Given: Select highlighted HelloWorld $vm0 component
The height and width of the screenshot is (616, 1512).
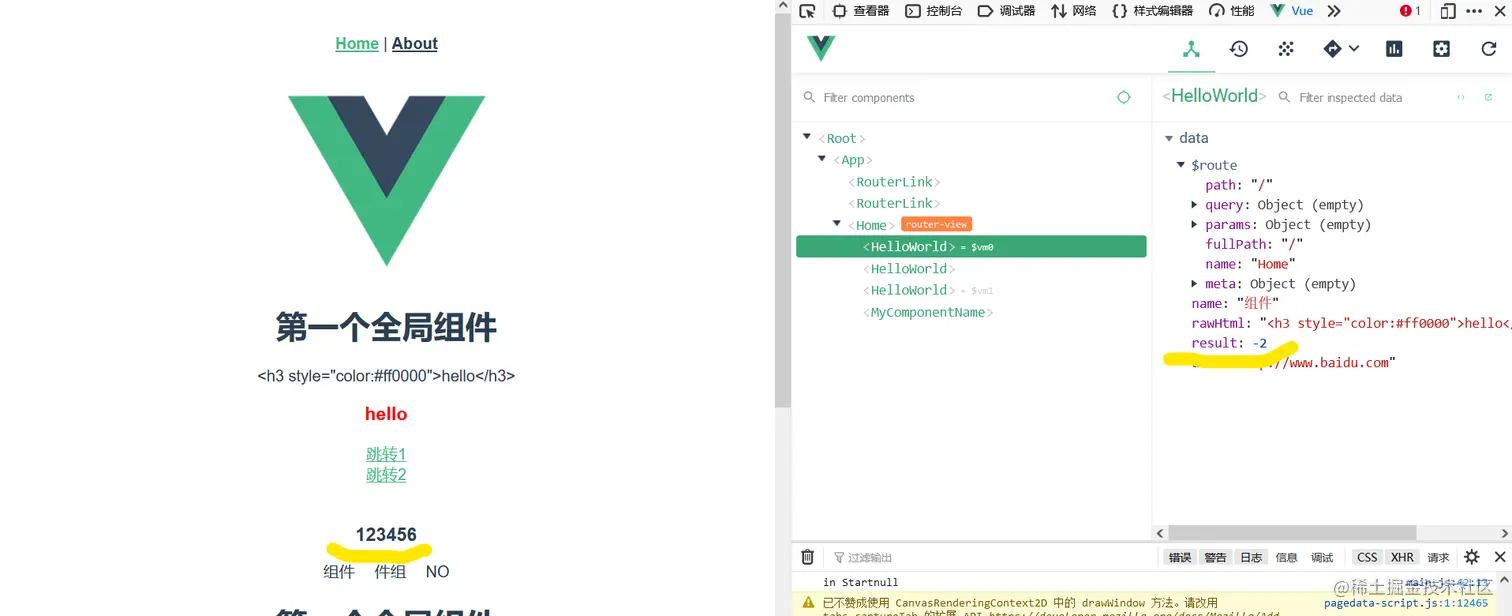Looking at the screenshot, I should [971, 247].
